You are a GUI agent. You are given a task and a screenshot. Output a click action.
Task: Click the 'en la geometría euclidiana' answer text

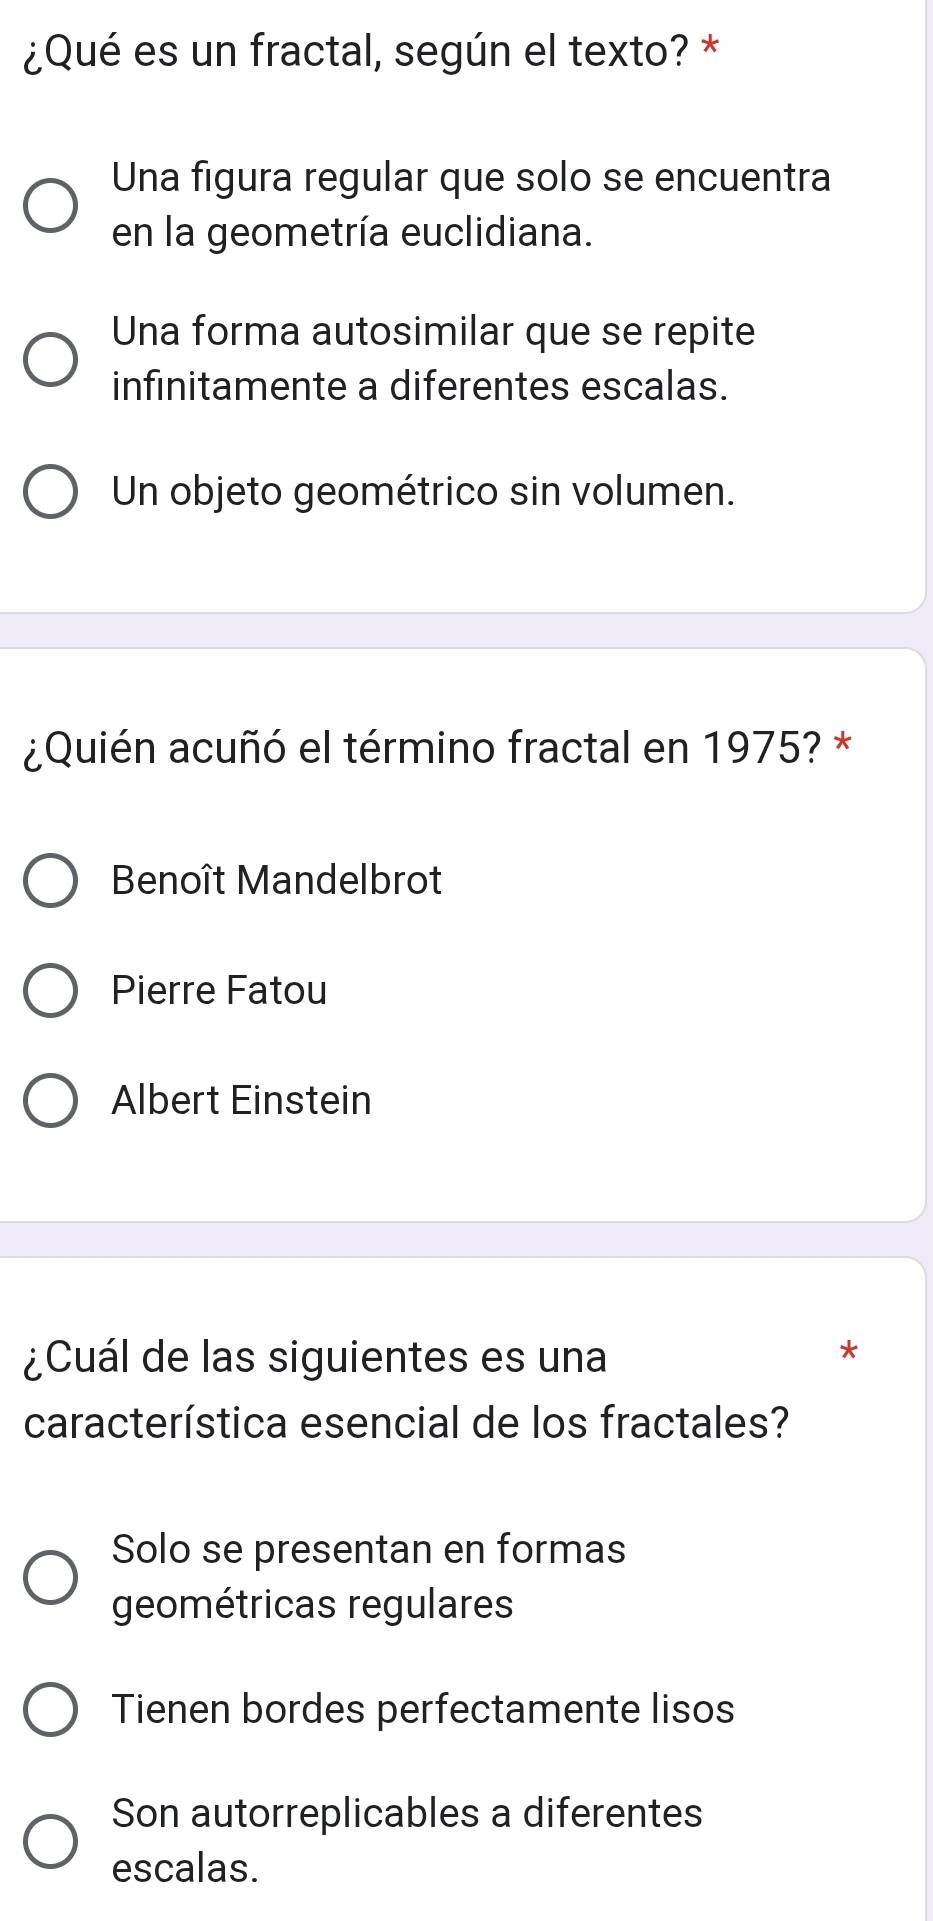coord(353,233)
